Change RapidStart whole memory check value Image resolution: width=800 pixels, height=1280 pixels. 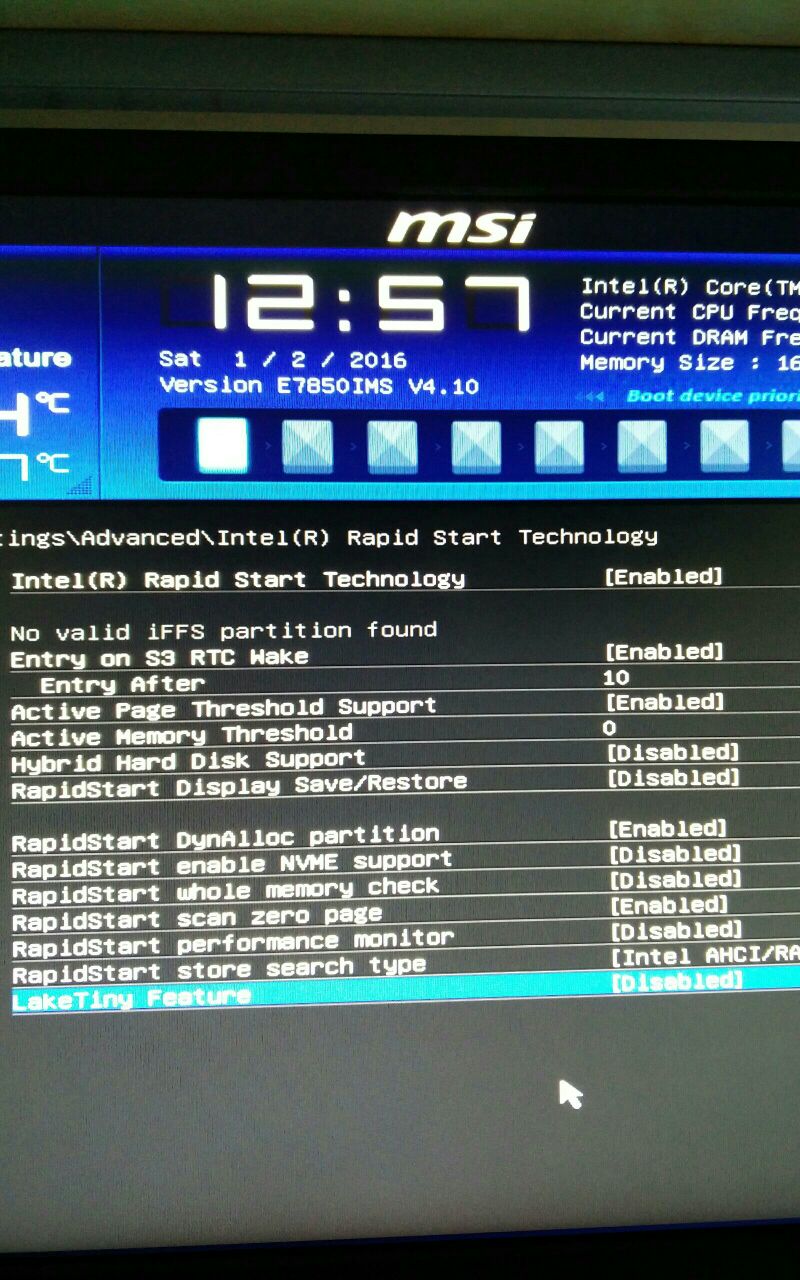click(x=675, y=879)
